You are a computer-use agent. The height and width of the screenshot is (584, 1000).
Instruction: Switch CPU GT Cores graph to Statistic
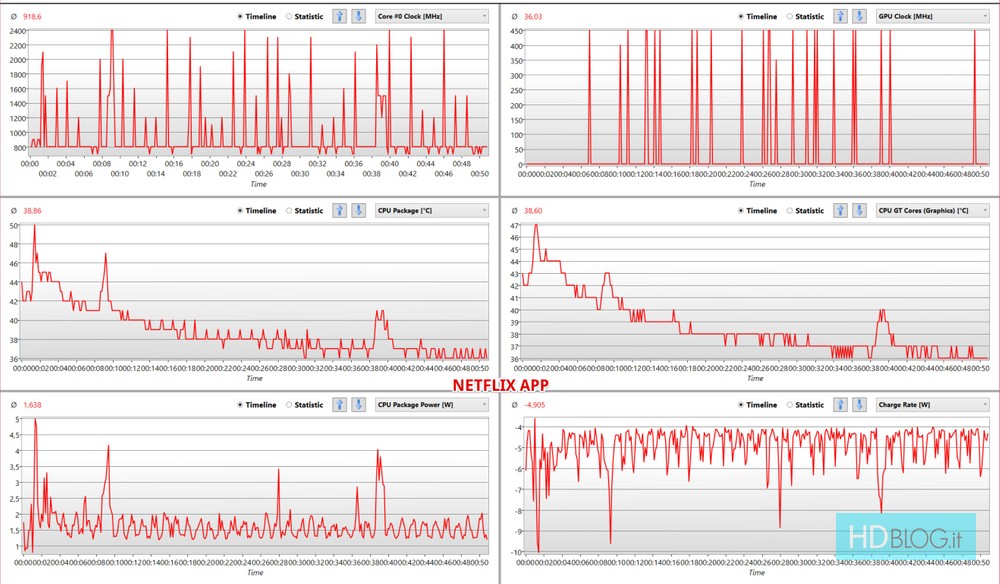(x=790, y=211)
